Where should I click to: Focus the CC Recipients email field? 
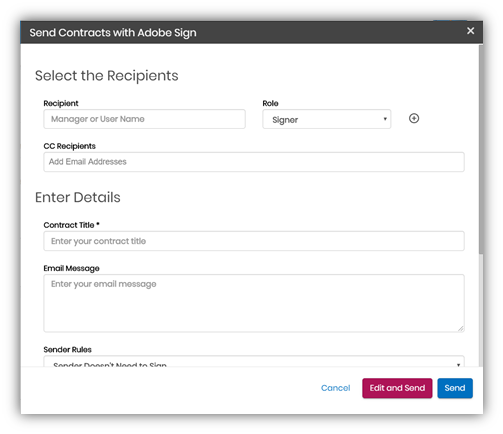[254, 162]
